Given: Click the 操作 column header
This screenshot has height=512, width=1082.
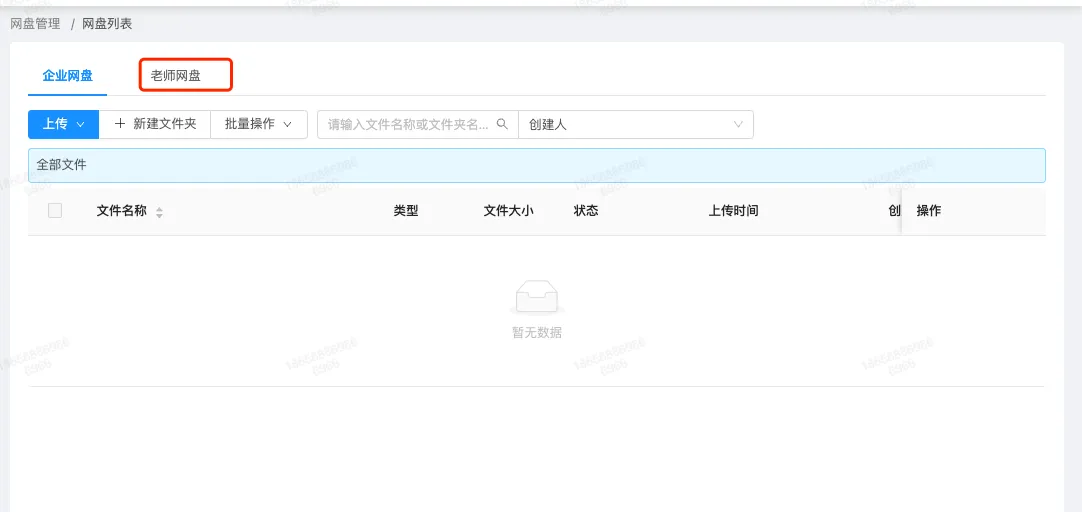Looking at the screenshot, I should (x=929, y=211).
